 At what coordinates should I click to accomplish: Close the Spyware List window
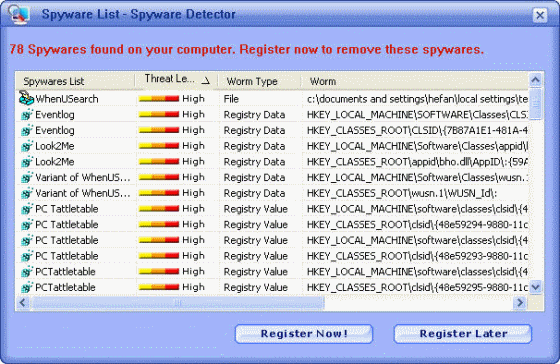540,15
